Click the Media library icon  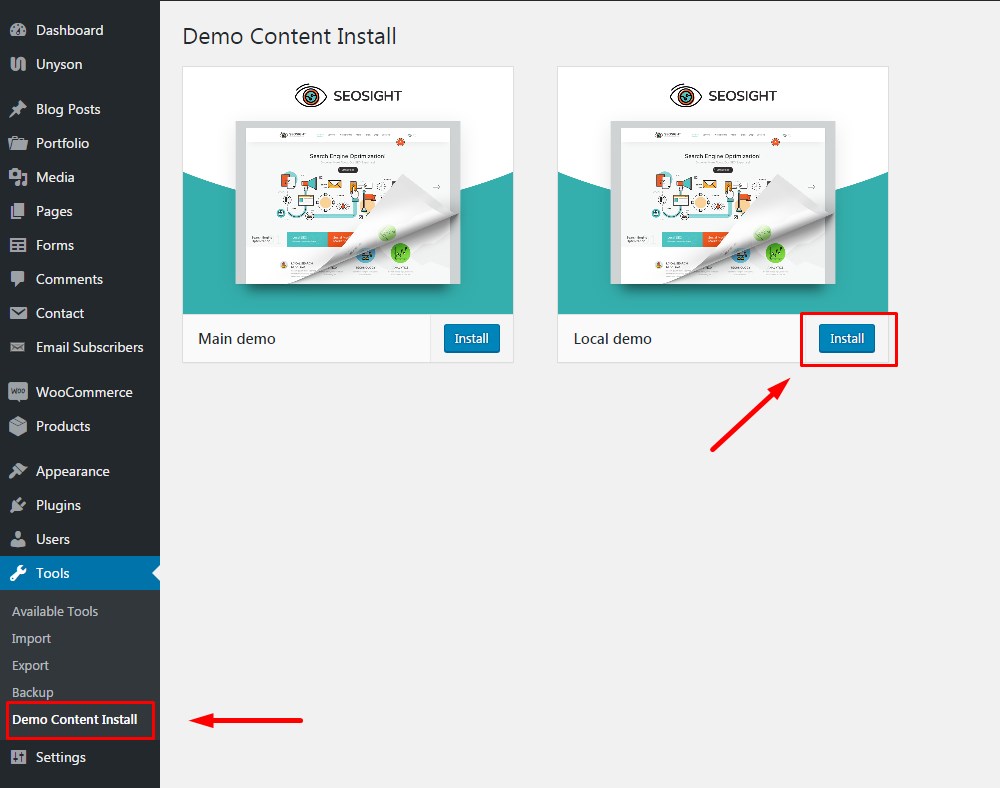point(18,177)
